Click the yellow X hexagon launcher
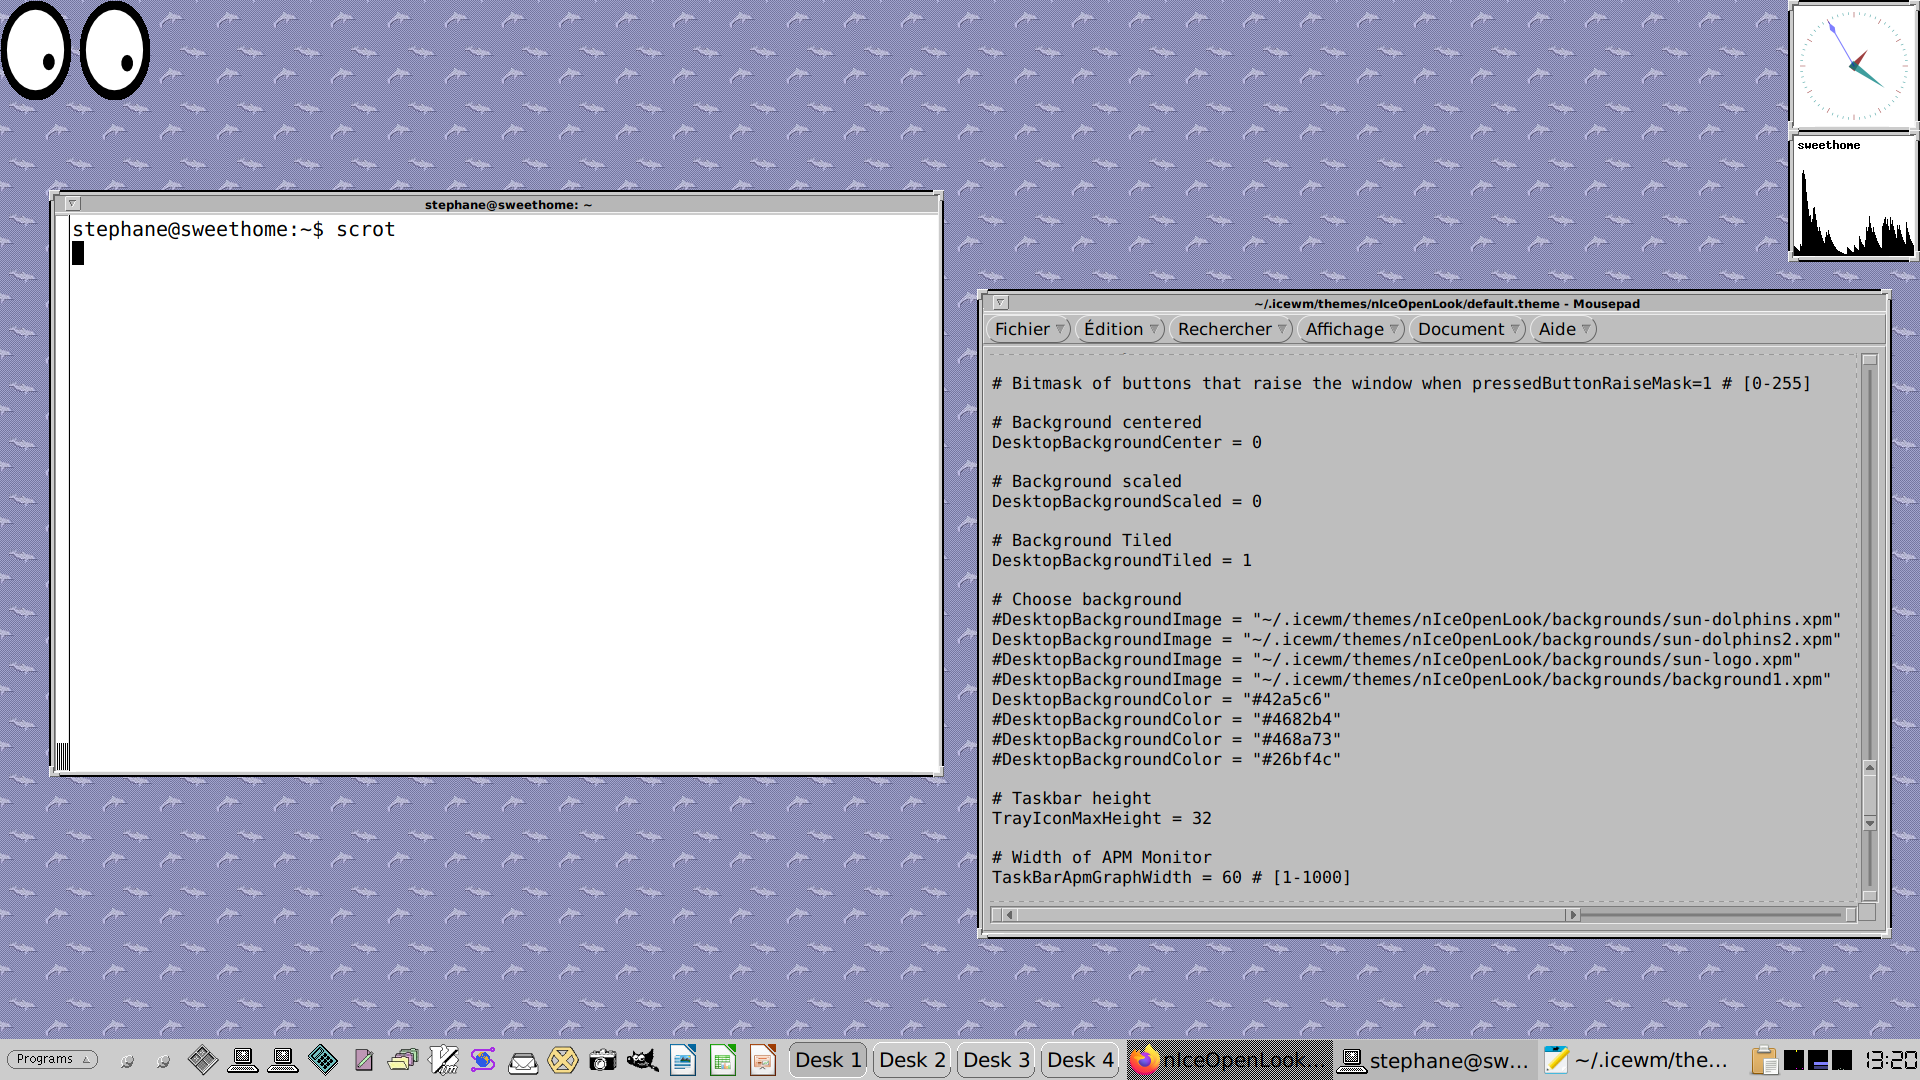The height and width of the screenshot is (1080, 1920). (563, 1060)
